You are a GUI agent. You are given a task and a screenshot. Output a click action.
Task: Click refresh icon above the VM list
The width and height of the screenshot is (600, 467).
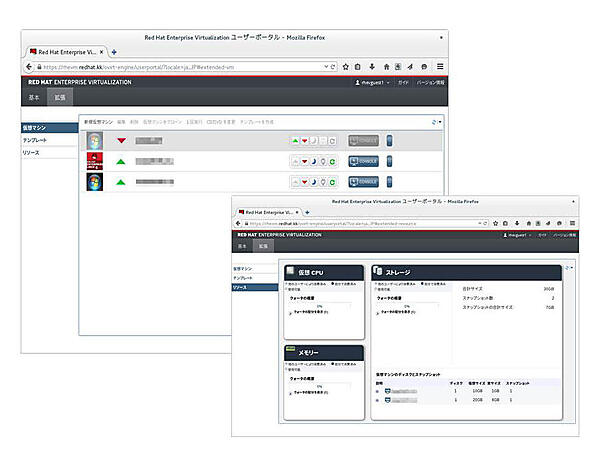pos(434,122)
